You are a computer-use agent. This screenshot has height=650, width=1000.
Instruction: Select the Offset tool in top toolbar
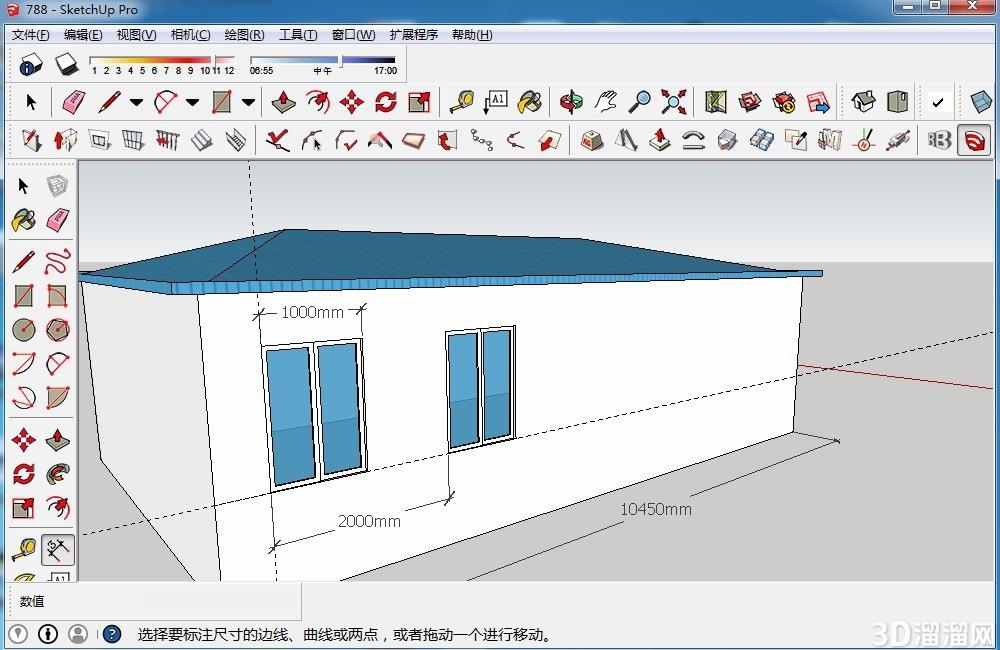point(318,102)
